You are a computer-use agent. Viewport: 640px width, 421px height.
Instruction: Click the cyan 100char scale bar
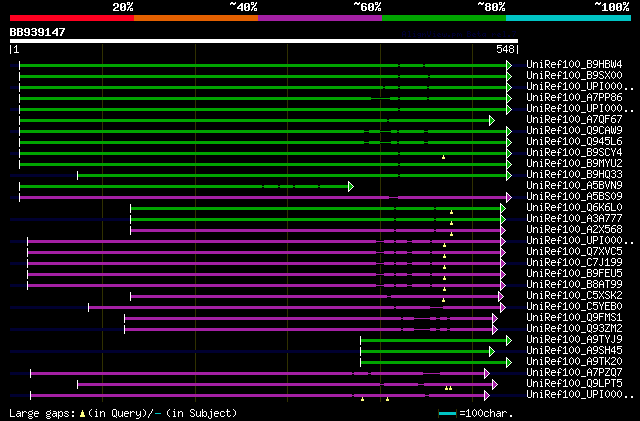[447, 414]
